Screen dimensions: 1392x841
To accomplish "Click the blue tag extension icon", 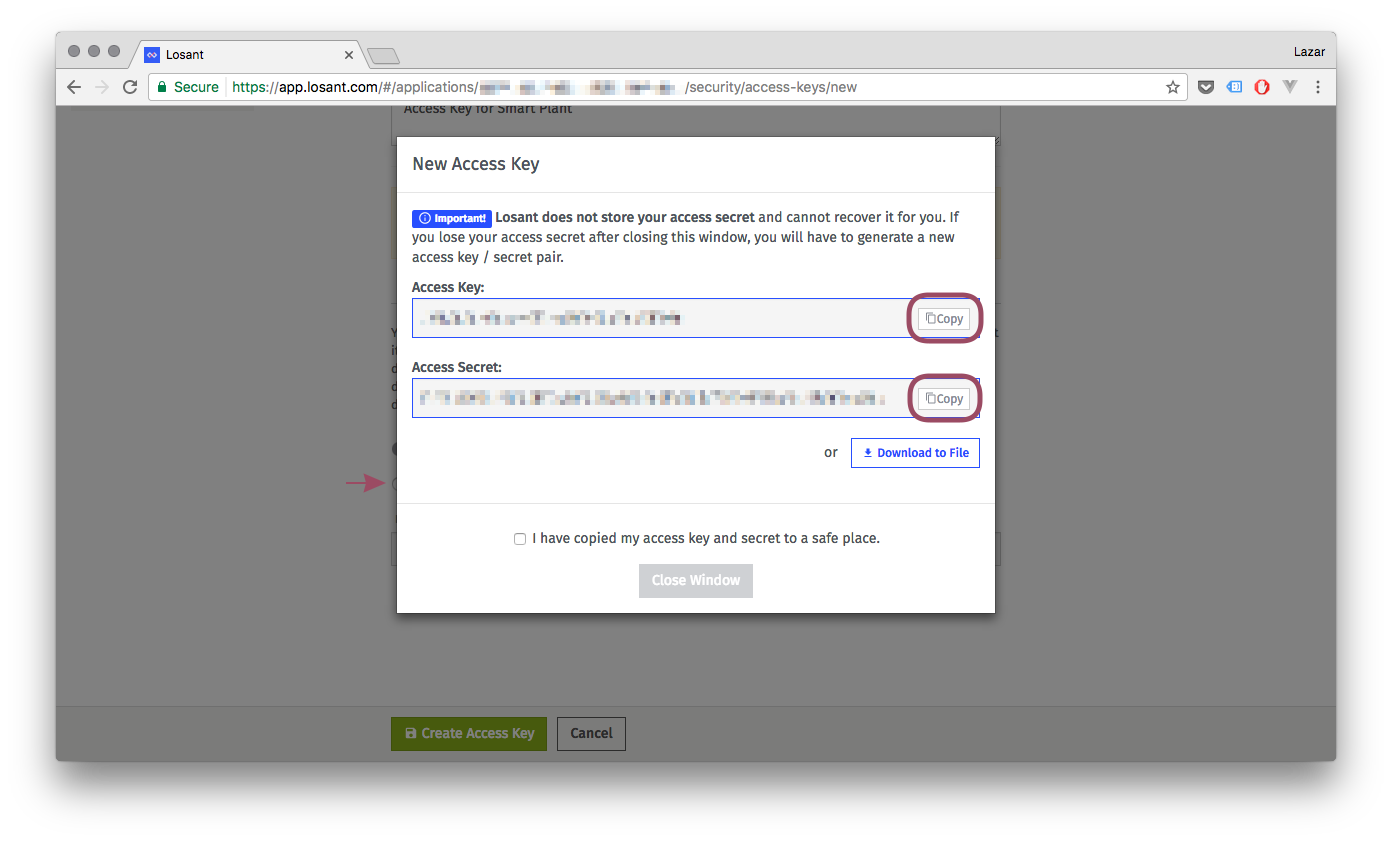I will click(x=1234, y=87).
